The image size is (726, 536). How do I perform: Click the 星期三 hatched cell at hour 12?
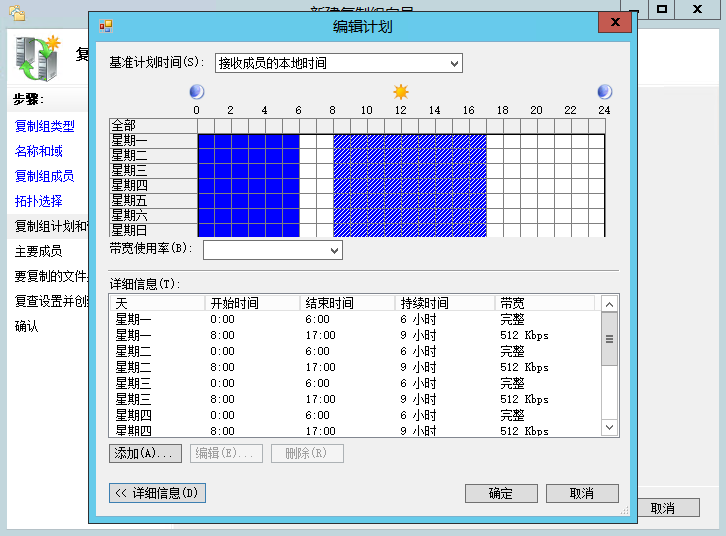[x=410, y=171]
